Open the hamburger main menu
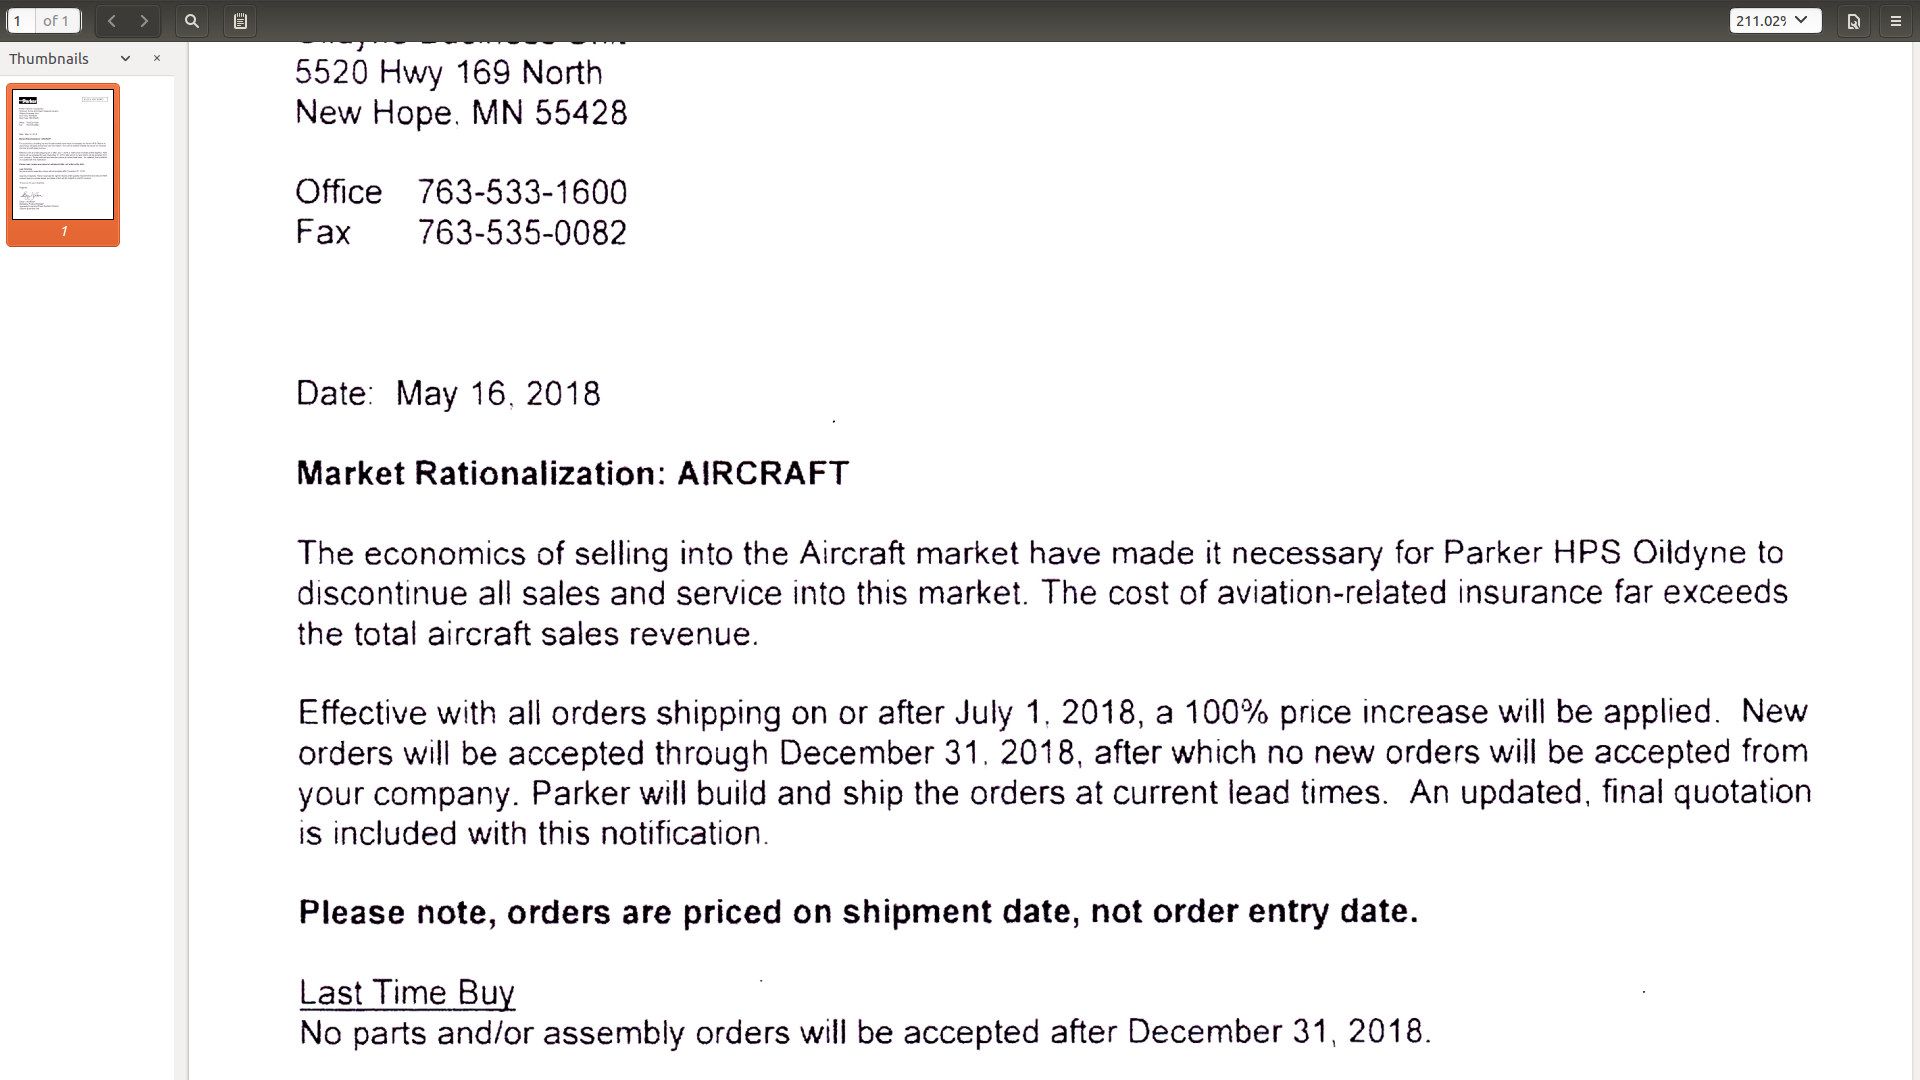 (1896, 20)
